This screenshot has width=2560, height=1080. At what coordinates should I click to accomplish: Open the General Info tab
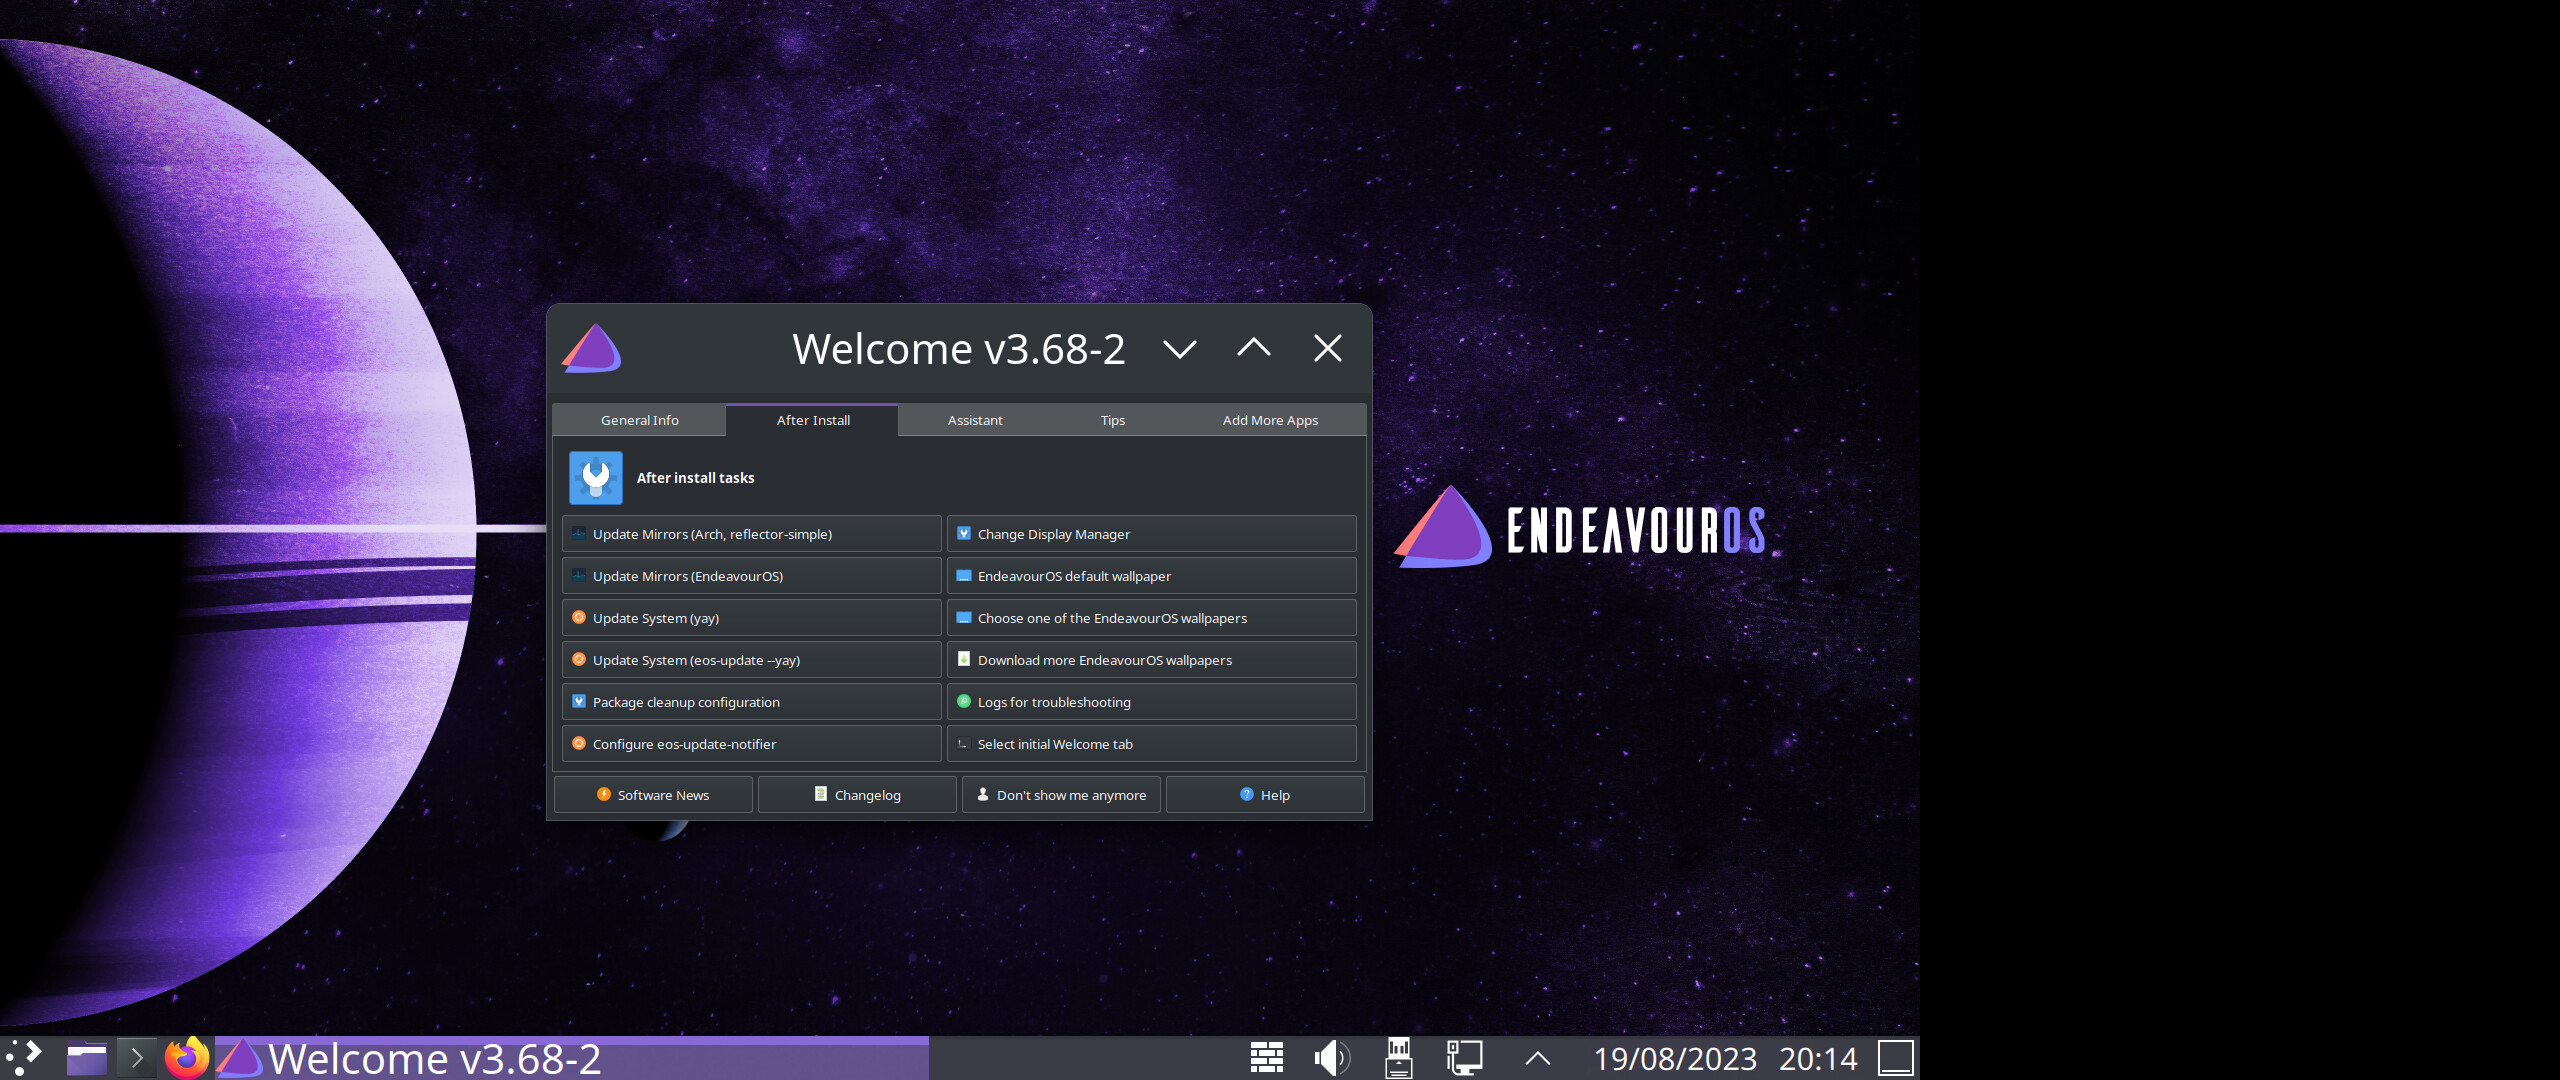point(639,420)
